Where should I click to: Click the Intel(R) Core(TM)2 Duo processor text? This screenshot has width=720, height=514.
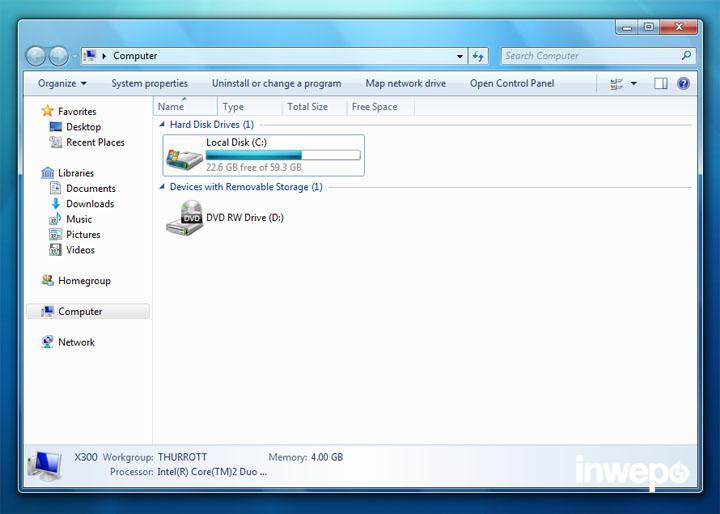(212, 472)
